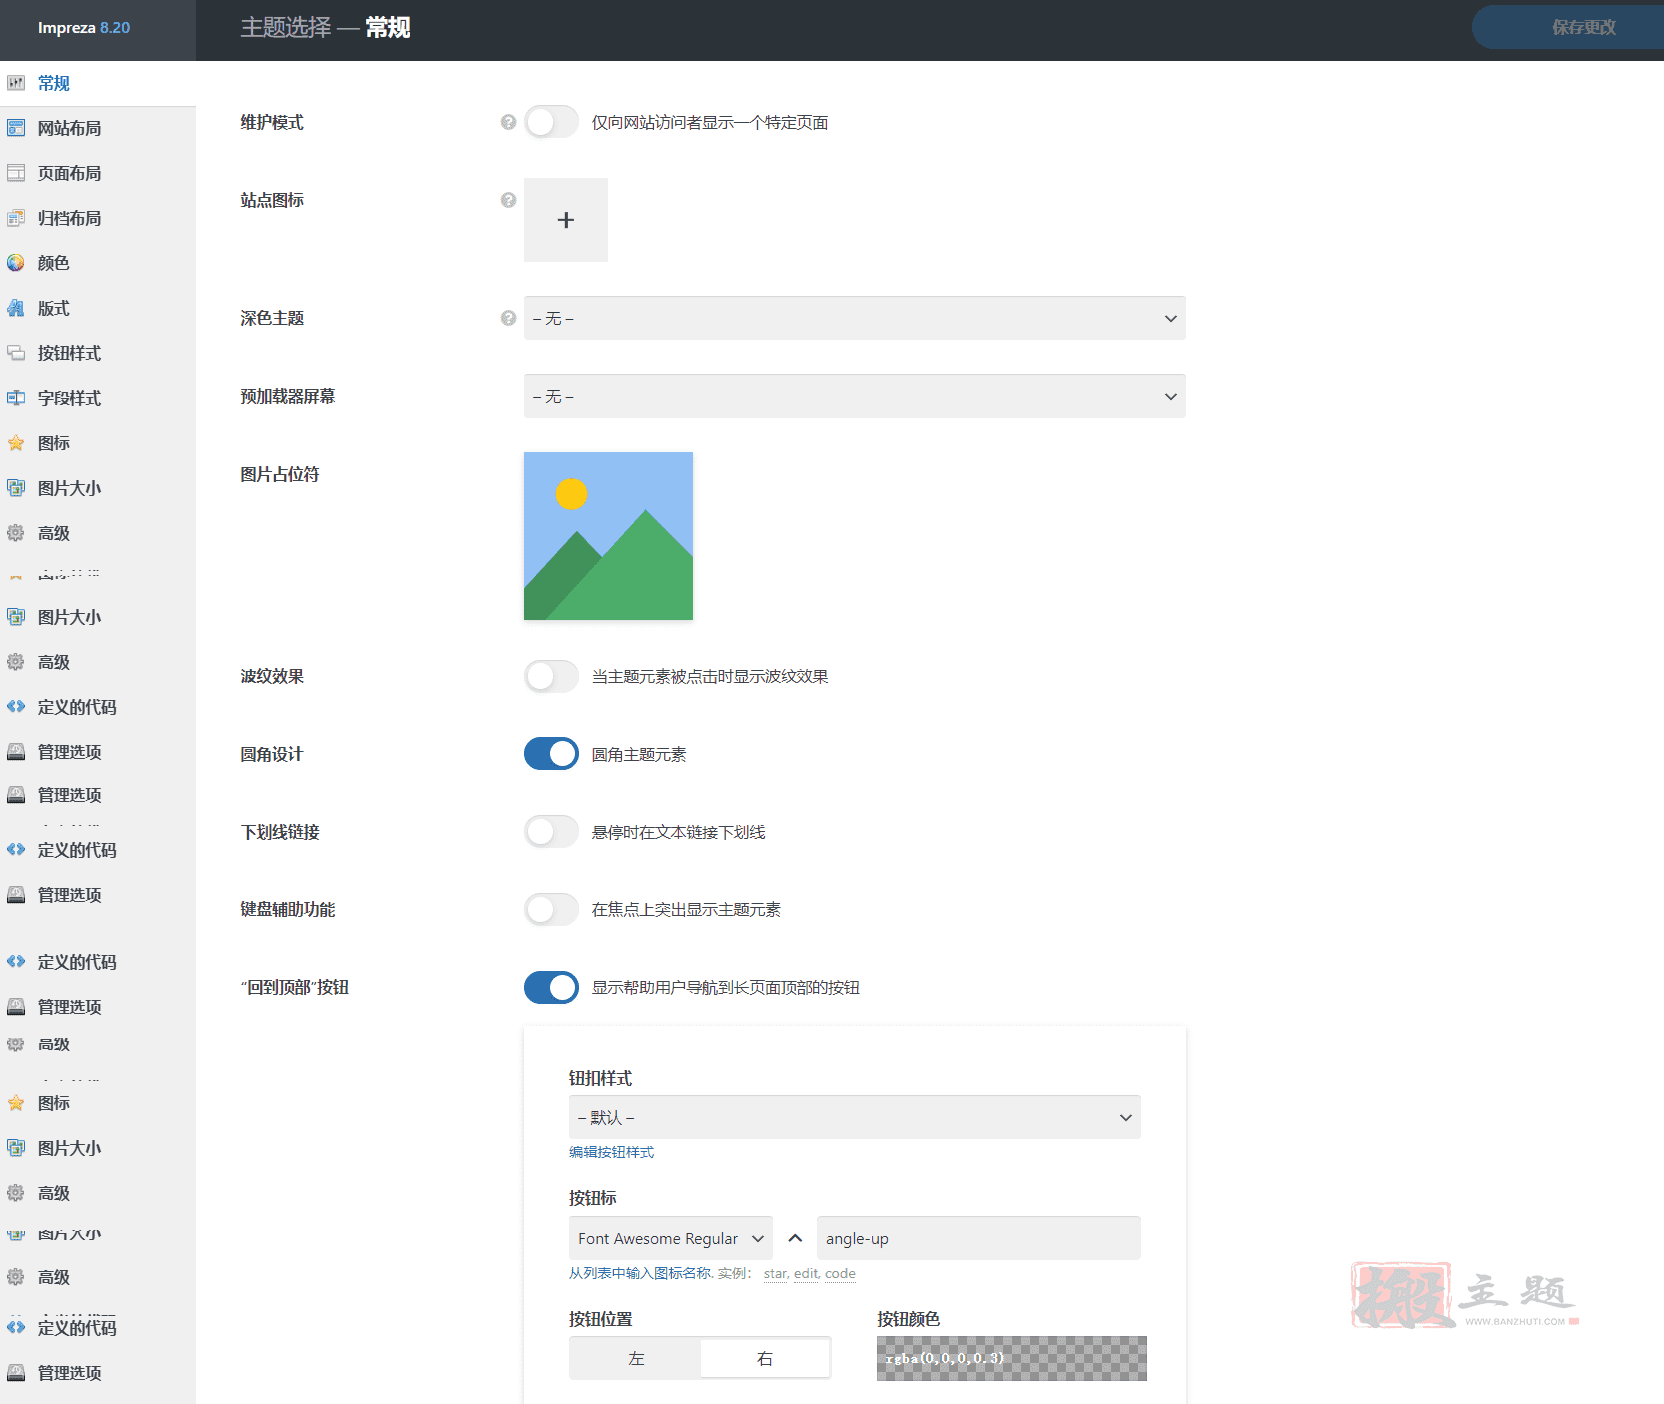
Task: Click the 按钮样式 sidebar icon
Action: [16, 353]
